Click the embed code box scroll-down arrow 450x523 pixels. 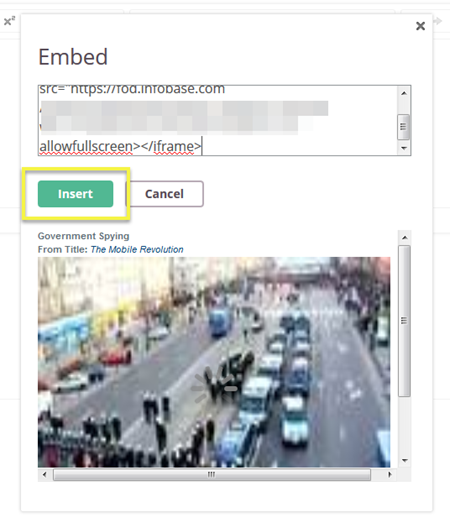tap(404, 148)
